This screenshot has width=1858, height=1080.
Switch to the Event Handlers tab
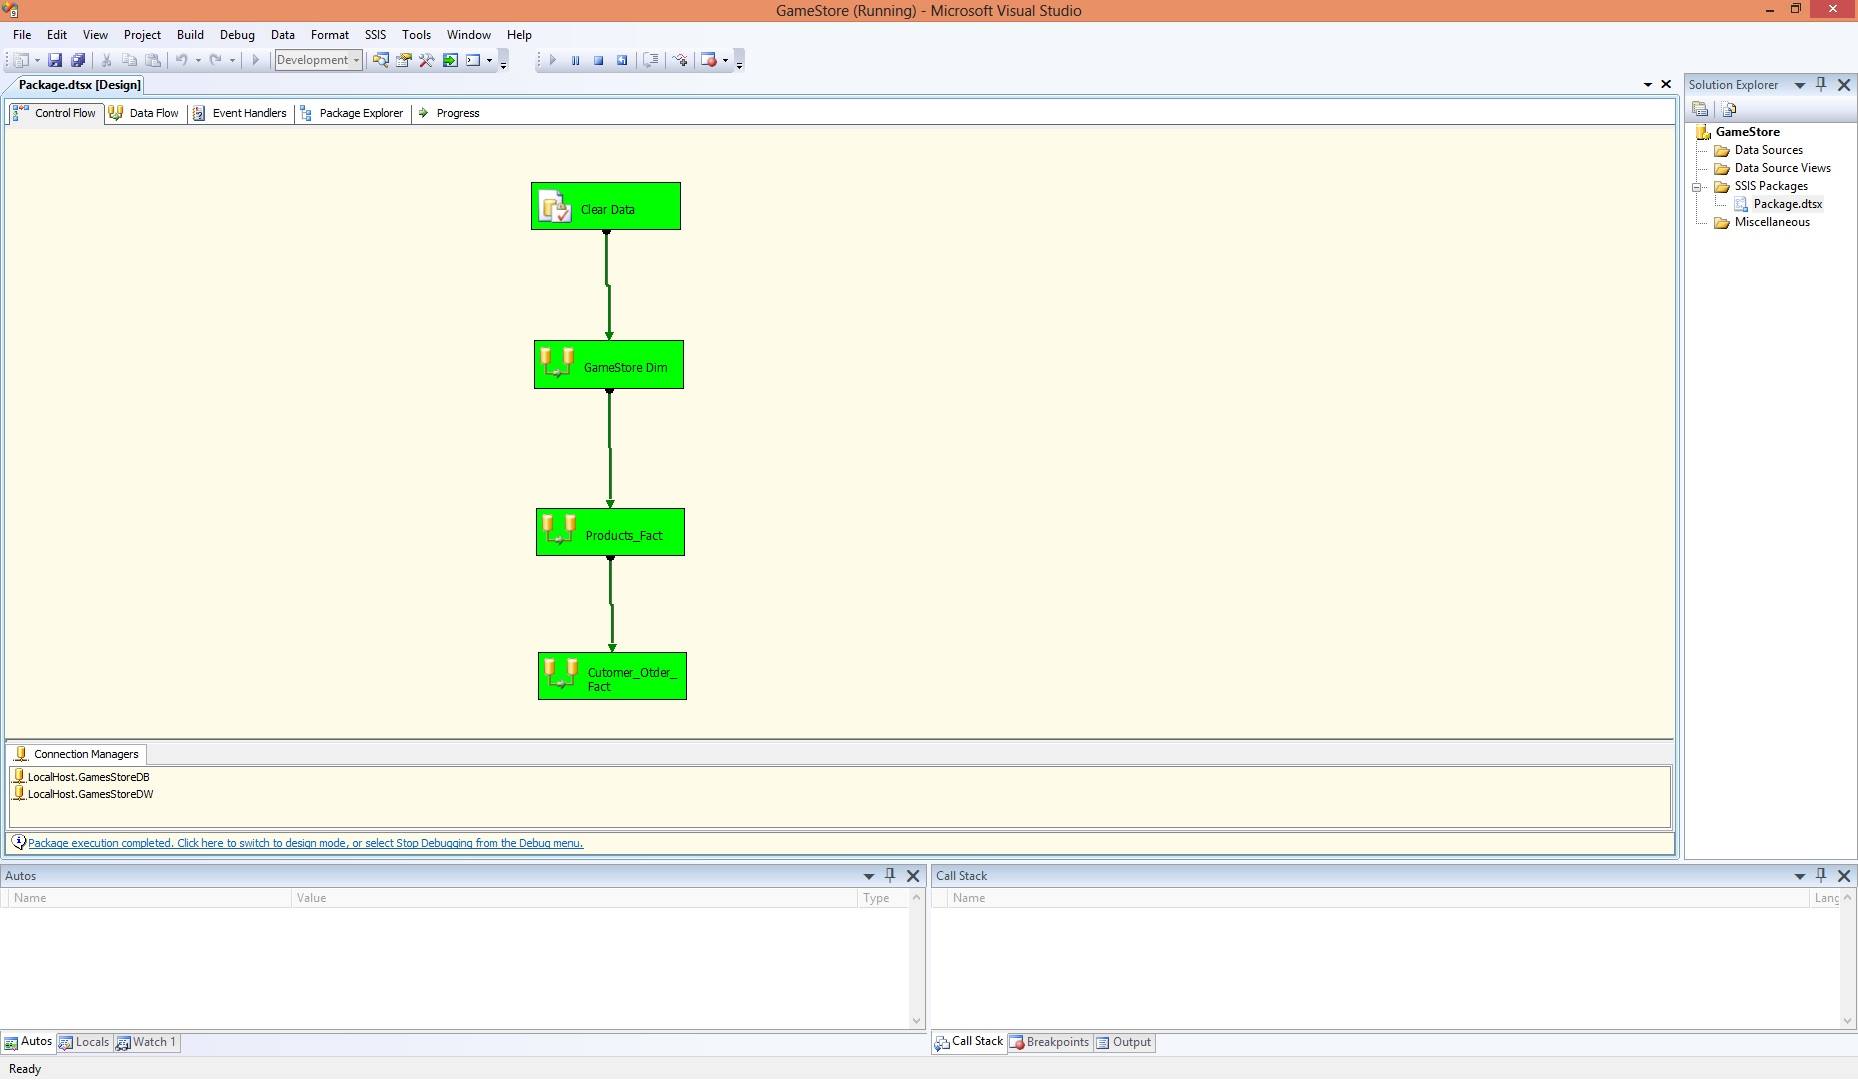point(240,113)
